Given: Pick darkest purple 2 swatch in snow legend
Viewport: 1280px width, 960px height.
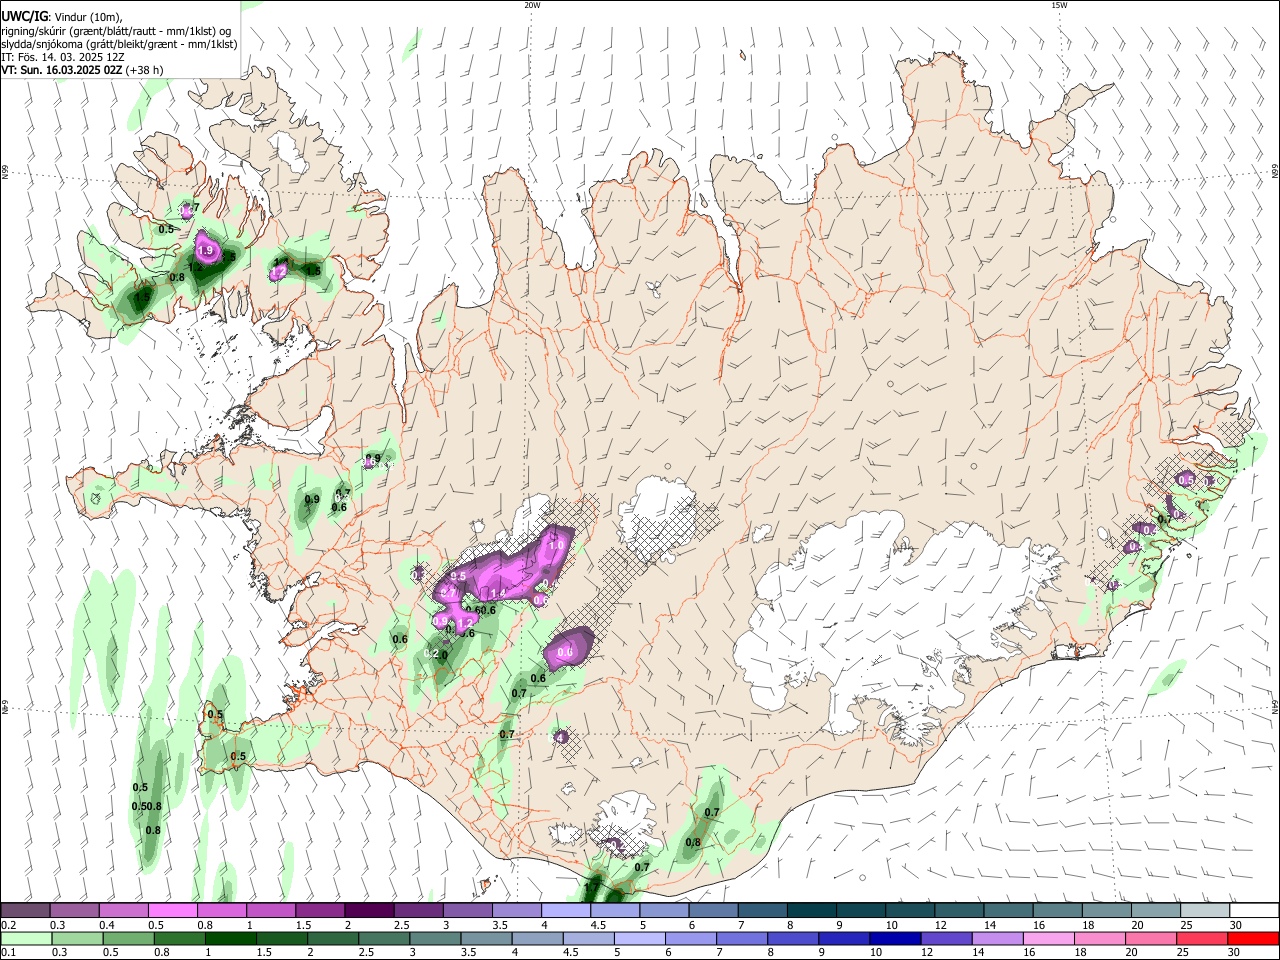Looking at the screenshot, I should [369, 910].
